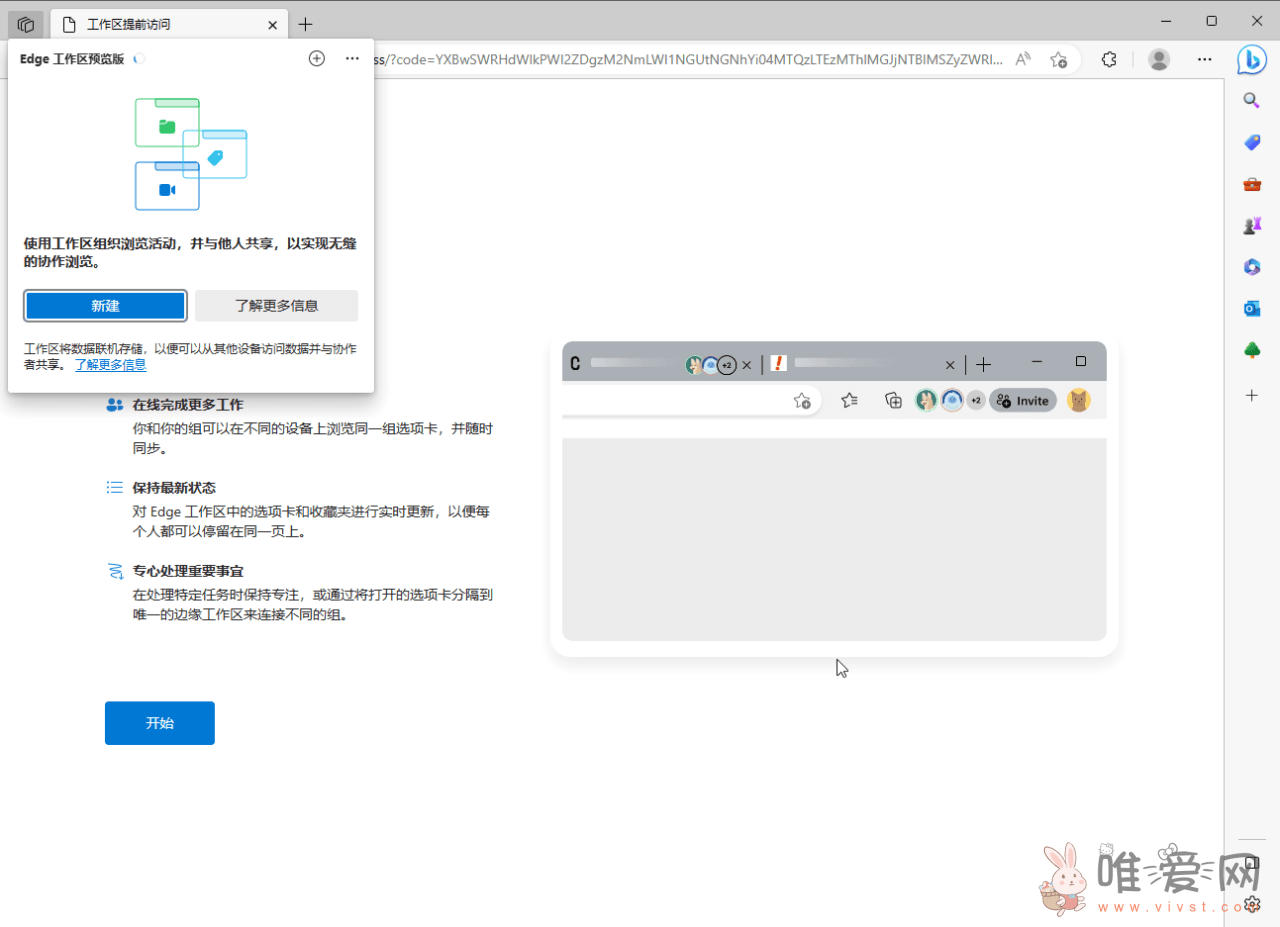Open the more options menu in workspace popup
The height and width of the screenshot is (927, 1280).
click(352, 59)
